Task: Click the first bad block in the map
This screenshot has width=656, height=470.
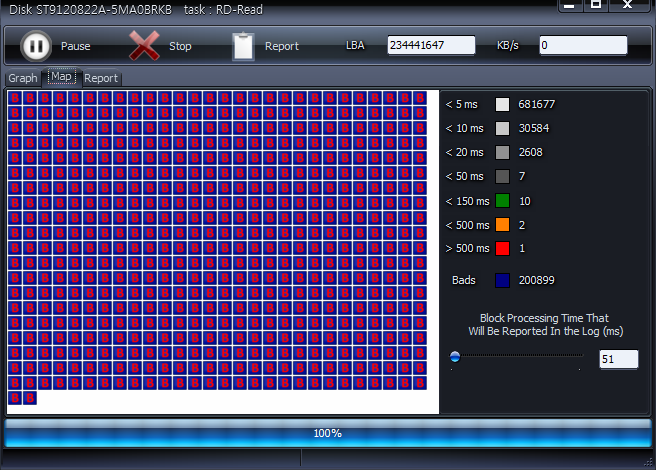Action: [x=15, y=99]
